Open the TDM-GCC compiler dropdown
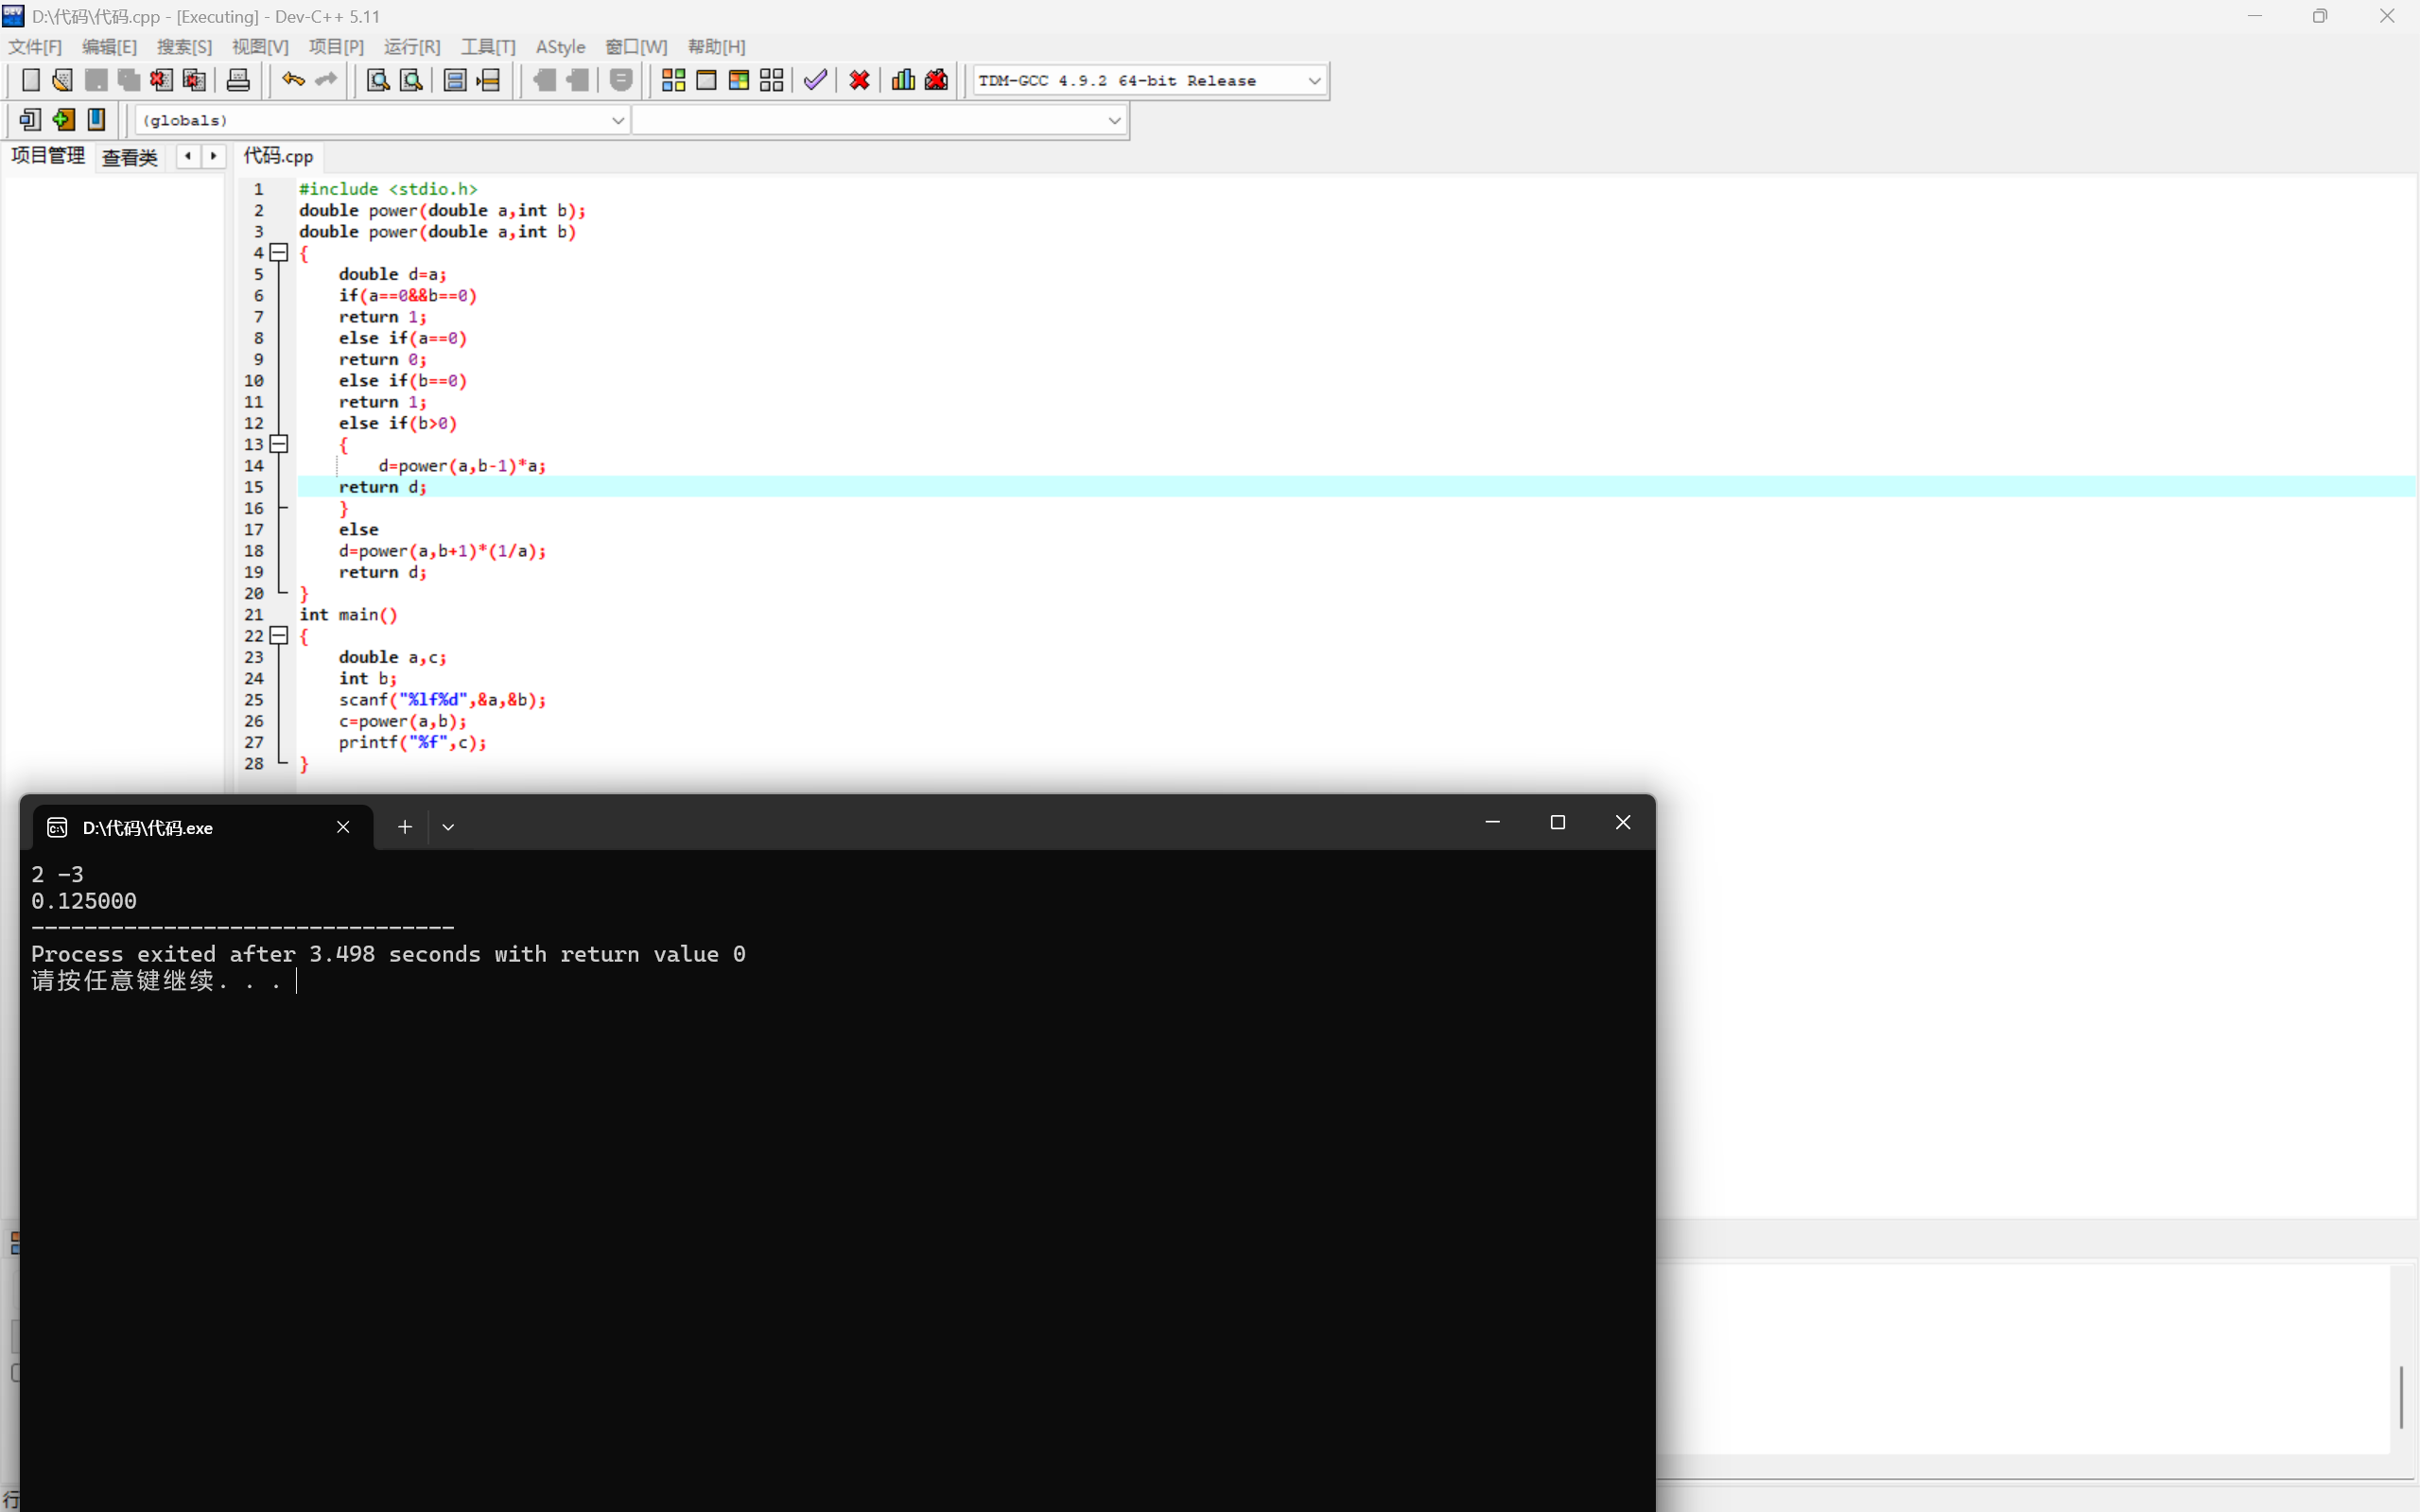Viewport: 2420px width, 1512px height. tap(1314, 81)
